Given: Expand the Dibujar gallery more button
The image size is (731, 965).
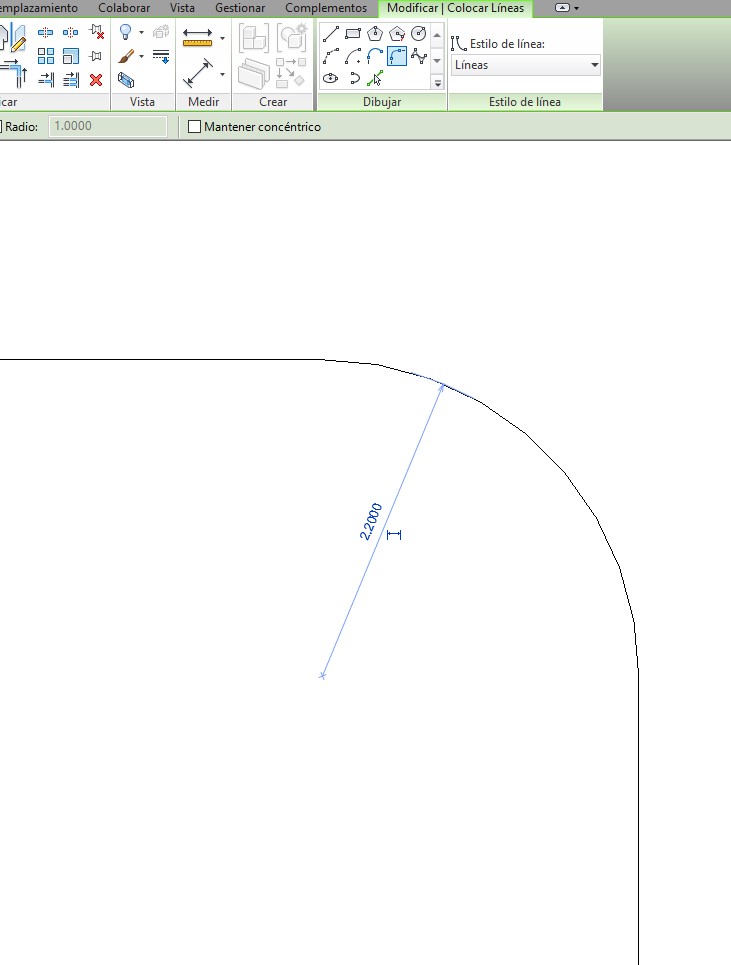Looking at the screenshot, I should 437,82.
